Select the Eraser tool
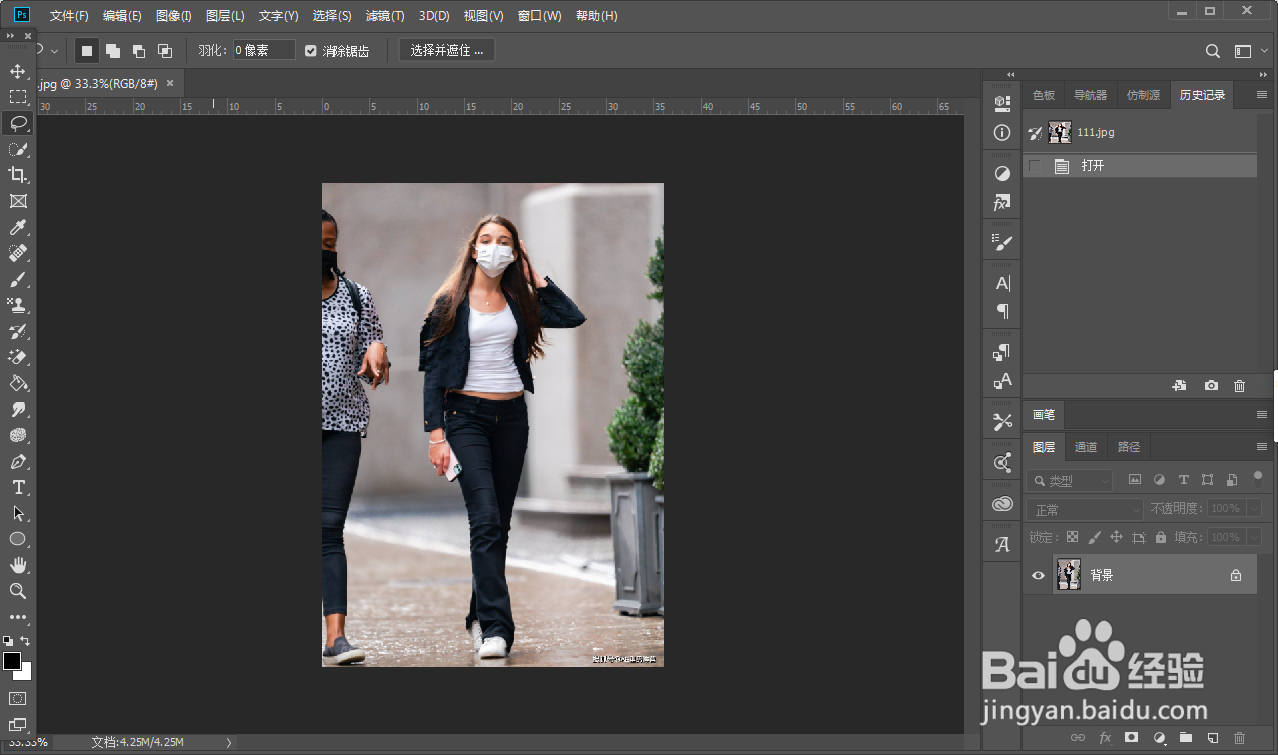The image size is (1278, 755). [18, 357]
